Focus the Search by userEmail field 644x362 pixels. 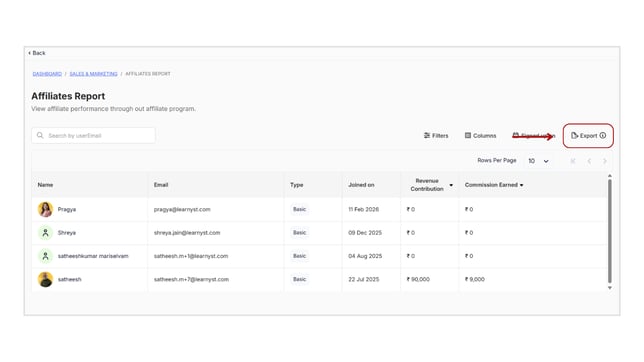coord(93,136)
